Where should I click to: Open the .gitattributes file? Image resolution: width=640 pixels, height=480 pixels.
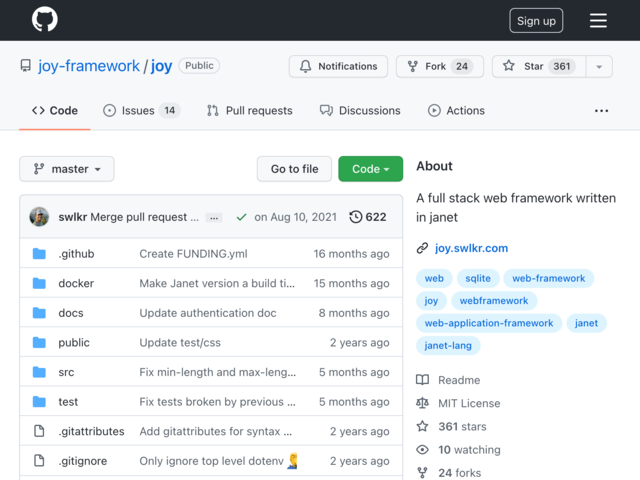(91, 431)
